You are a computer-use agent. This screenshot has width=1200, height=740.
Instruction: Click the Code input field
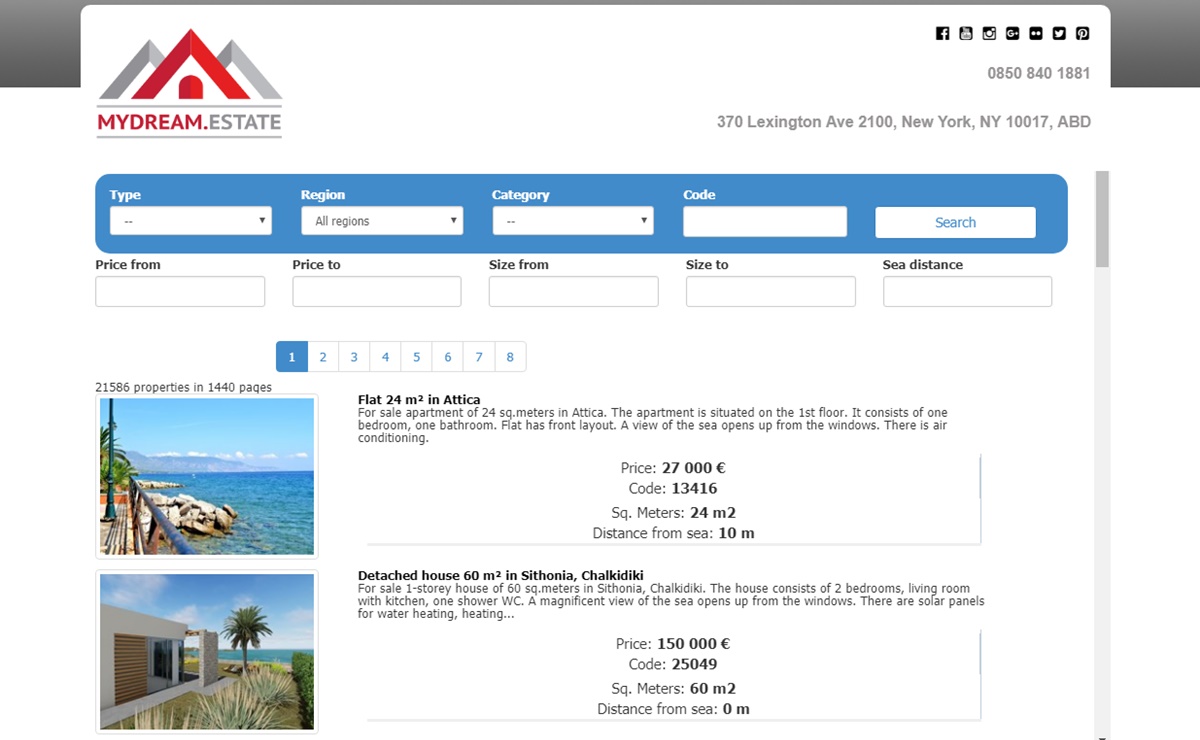point(765,221)
